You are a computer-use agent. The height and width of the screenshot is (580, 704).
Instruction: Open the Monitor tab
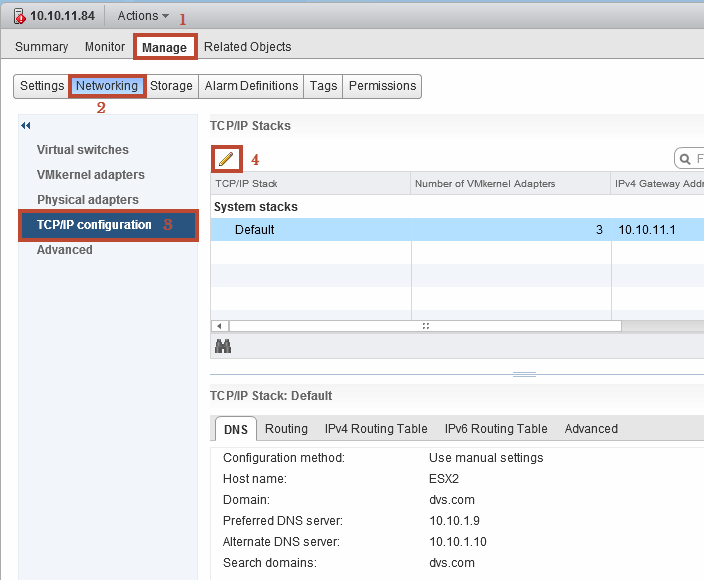pyautogui.click(x=105, y=47)
